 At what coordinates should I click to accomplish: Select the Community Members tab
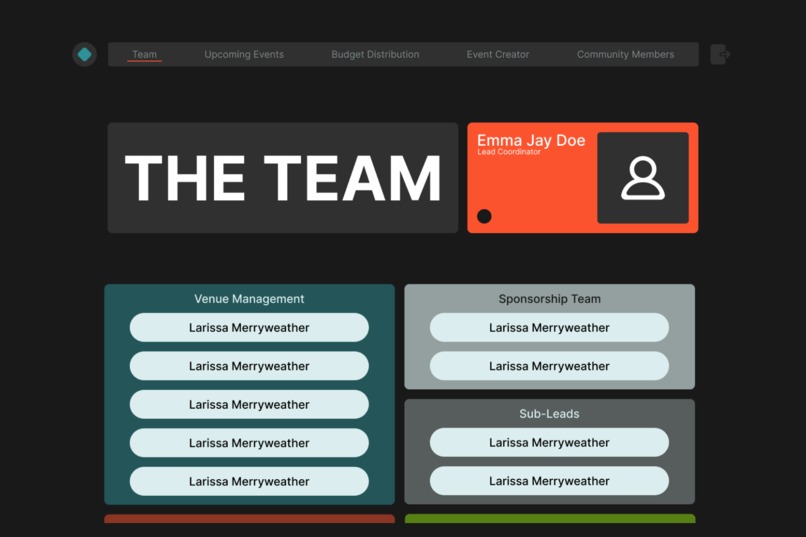[625, 54]
